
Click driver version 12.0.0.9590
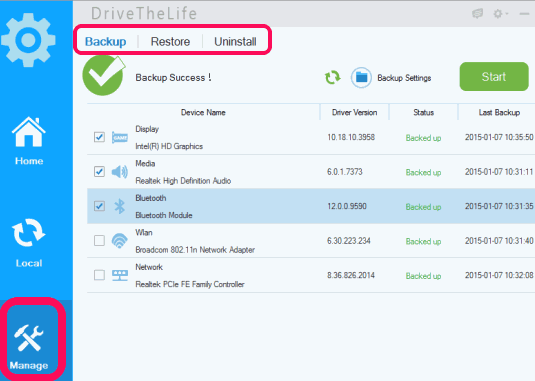347,206
